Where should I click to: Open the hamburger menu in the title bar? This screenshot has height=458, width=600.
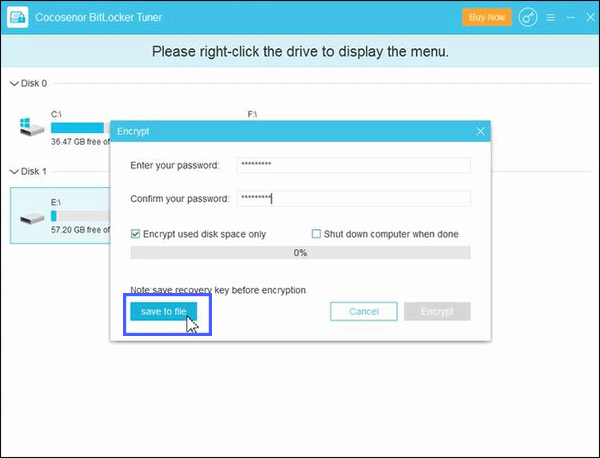[551, 18]
